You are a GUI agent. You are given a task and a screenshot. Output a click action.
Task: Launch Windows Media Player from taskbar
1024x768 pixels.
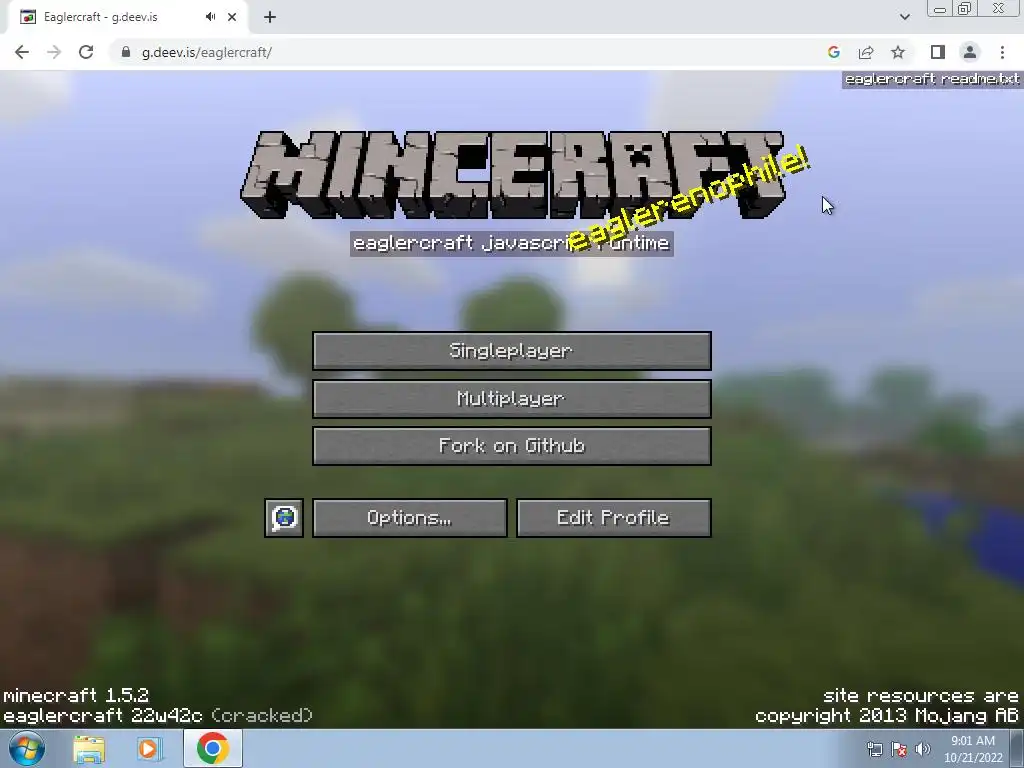148,749
